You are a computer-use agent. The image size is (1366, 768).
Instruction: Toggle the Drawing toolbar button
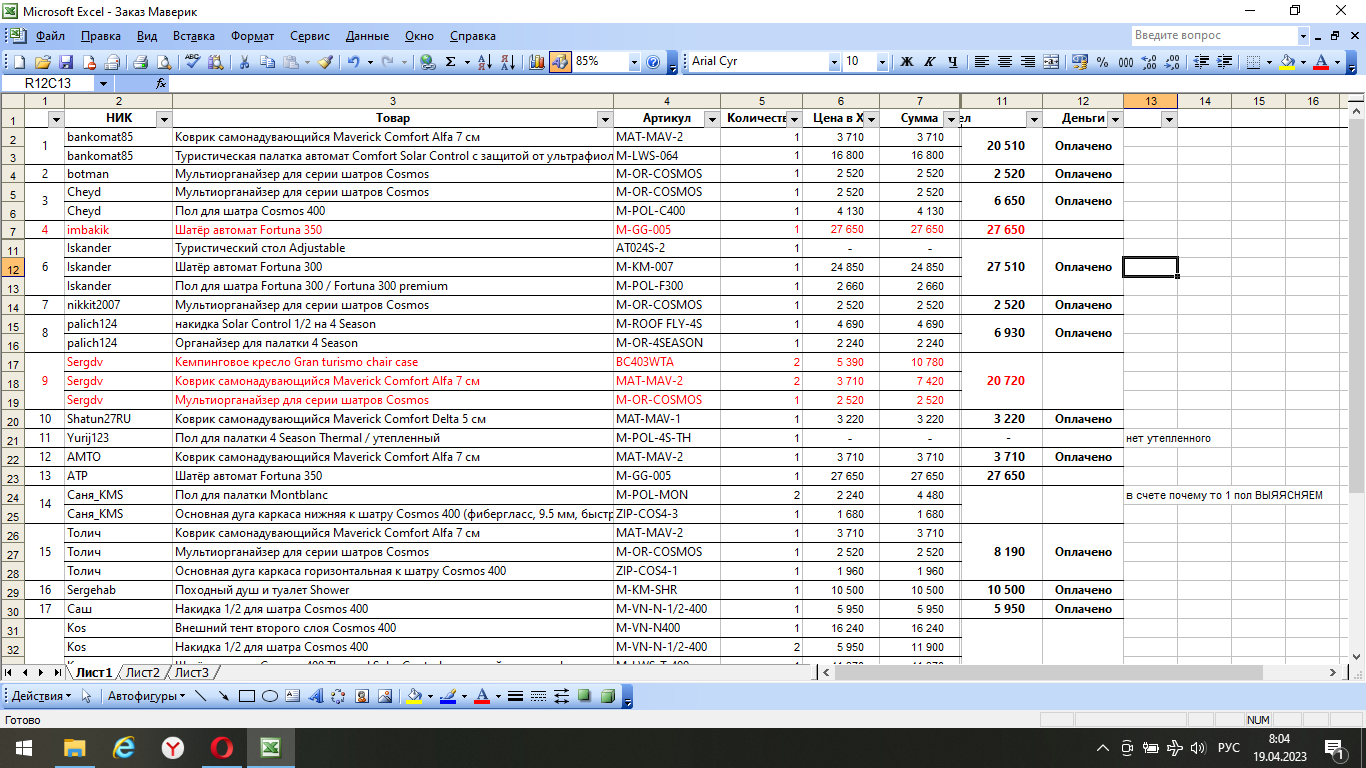click(x=560, y=62)
